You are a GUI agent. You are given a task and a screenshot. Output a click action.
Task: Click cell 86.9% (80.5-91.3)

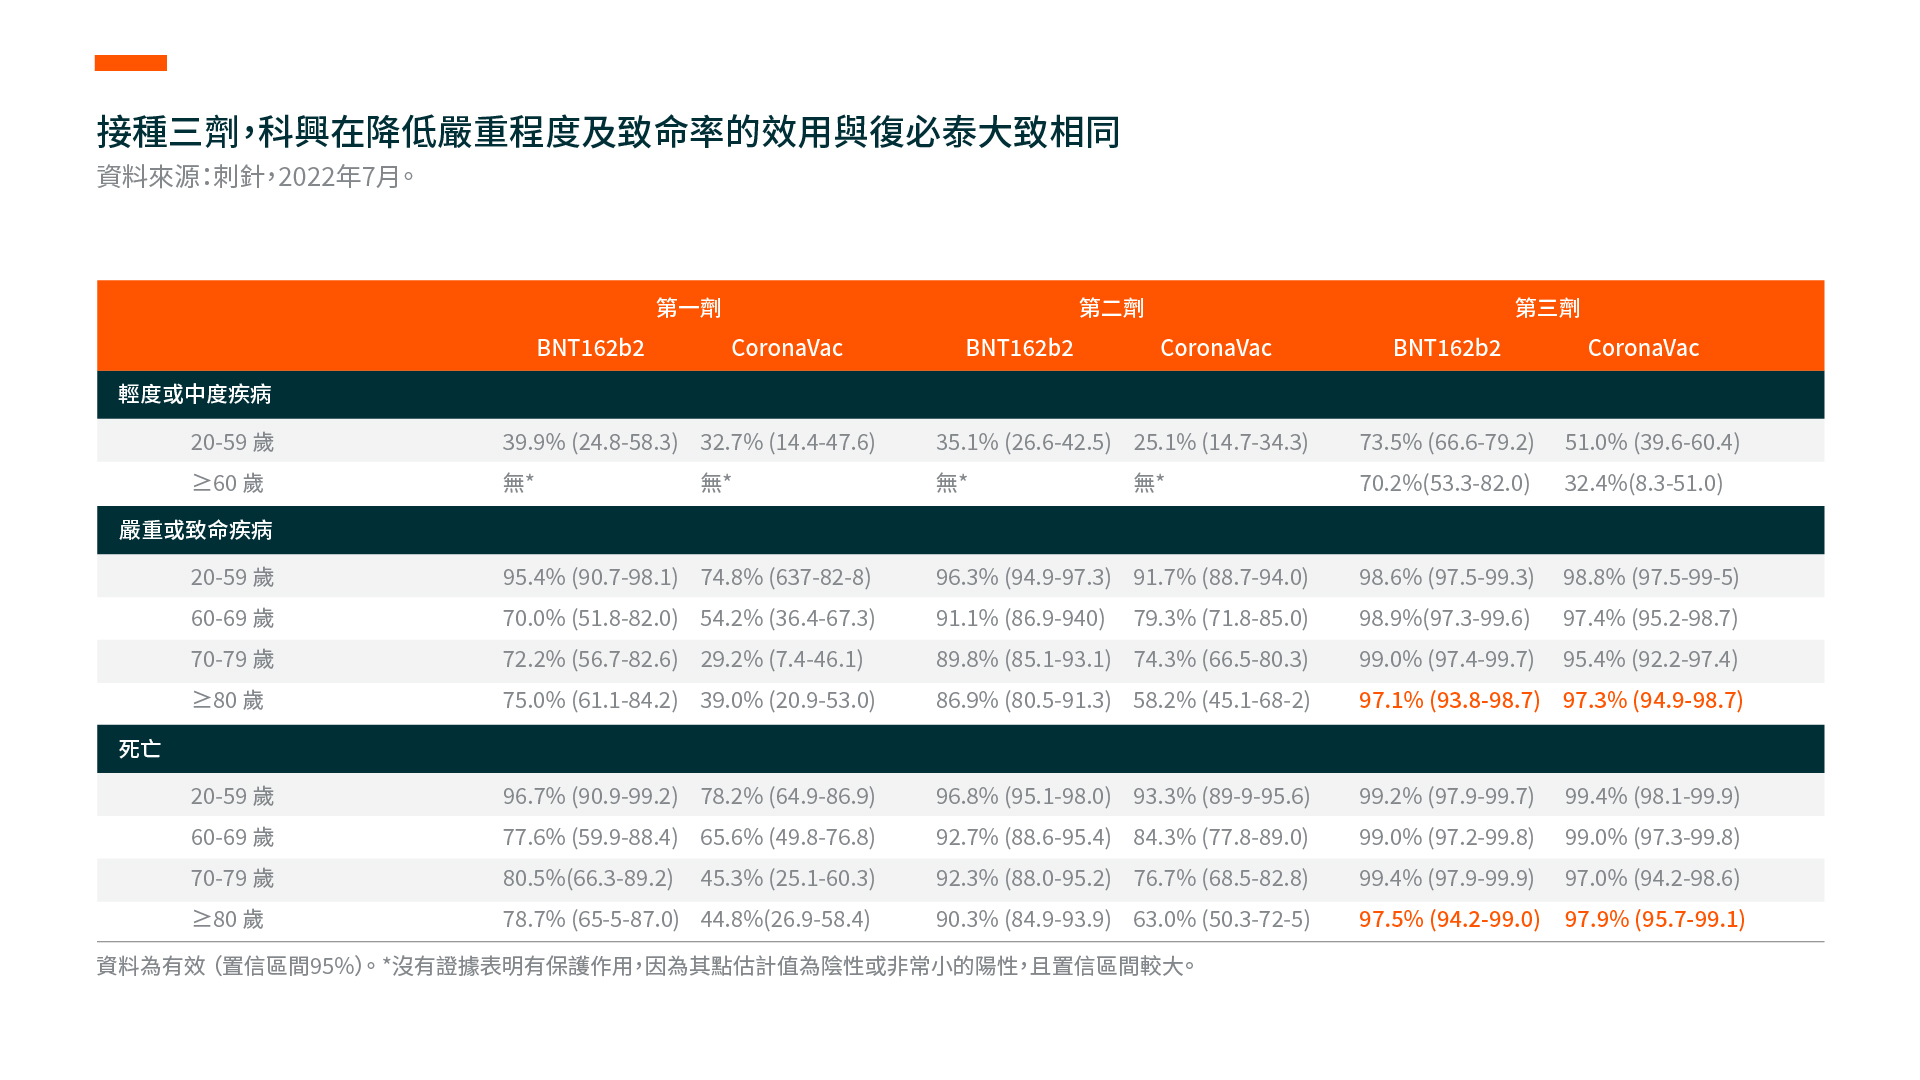tap(1023, 700)
